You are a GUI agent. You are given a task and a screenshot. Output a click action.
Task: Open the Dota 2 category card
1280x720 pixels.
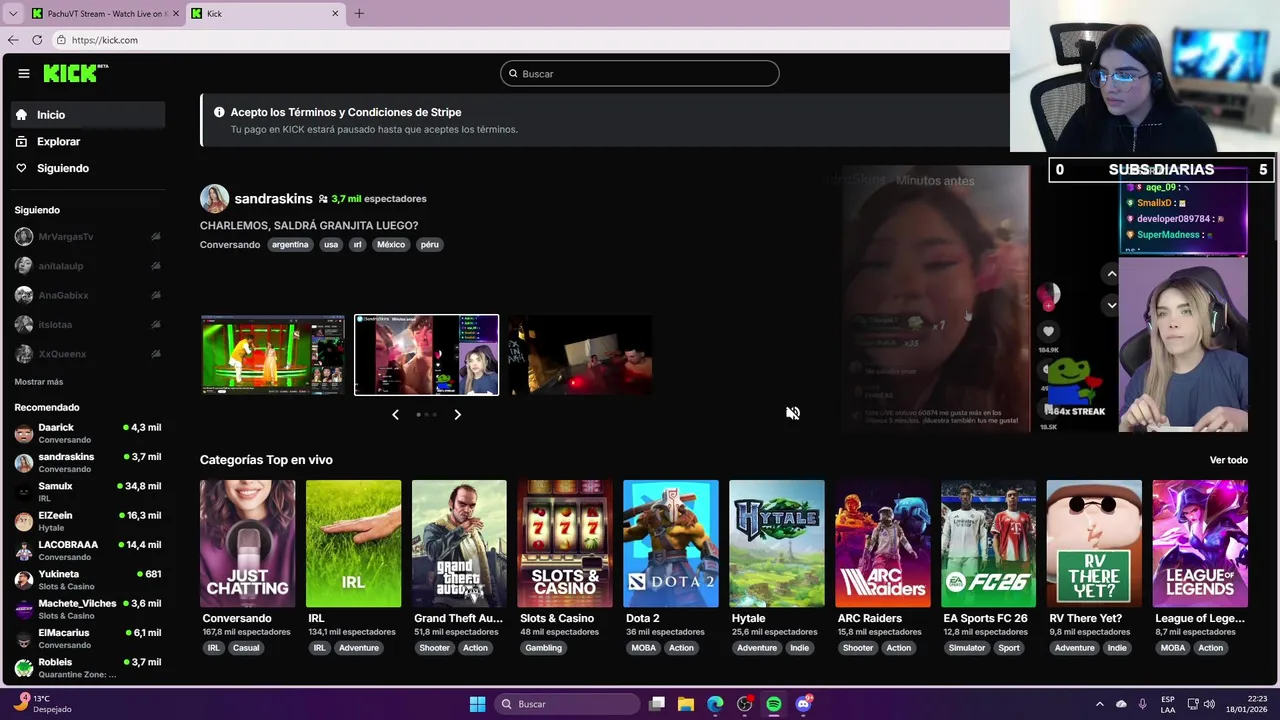(671, 544)
